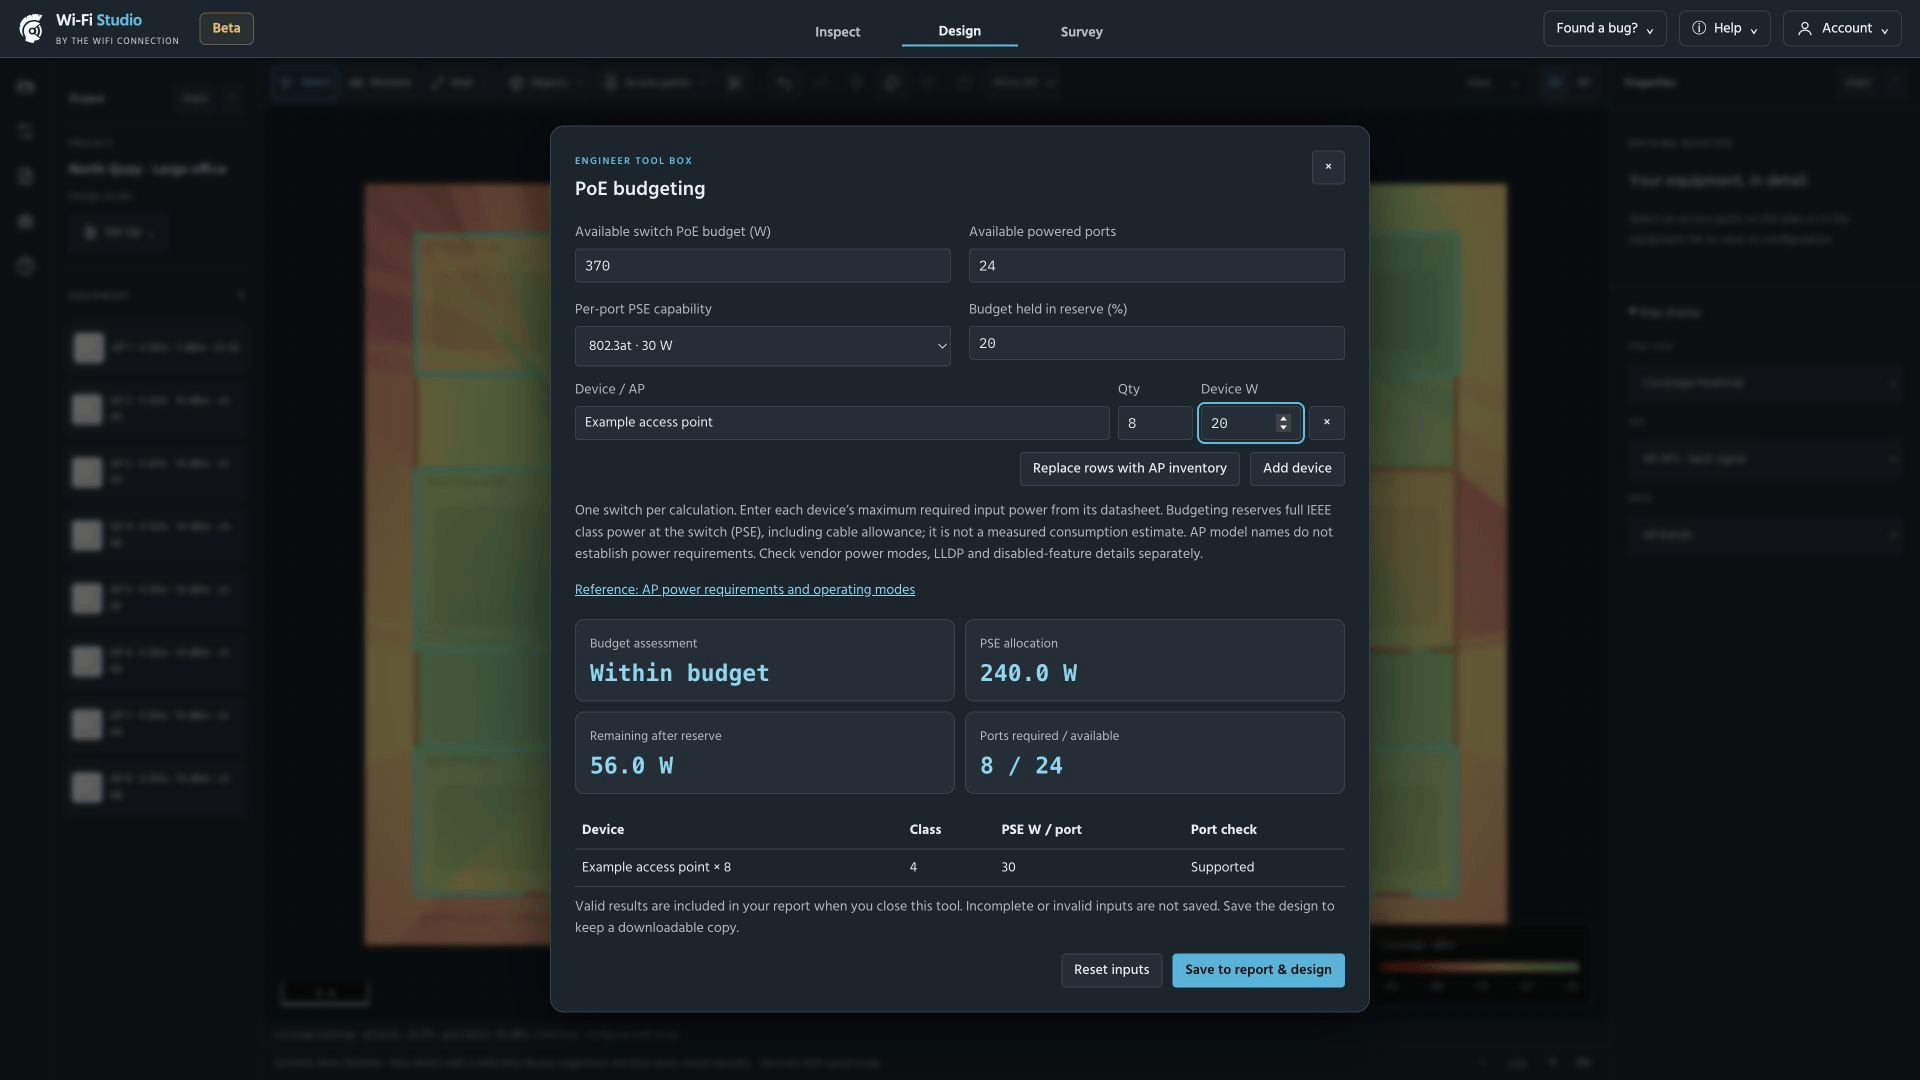The height and width of the screenshot is (1080, 1920).
Task: Open the AP power requirements reference link
Action: tap(745, 590)
